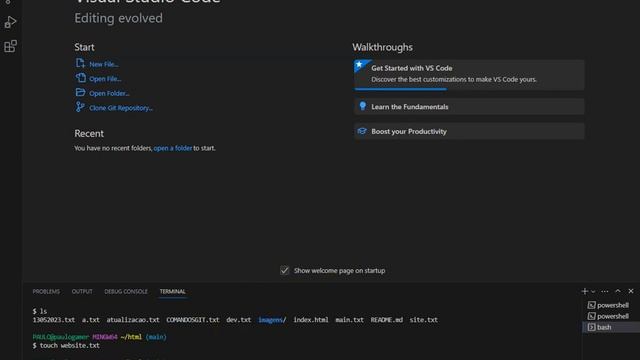Add a new terminal with plus icon

pos(584,291)
